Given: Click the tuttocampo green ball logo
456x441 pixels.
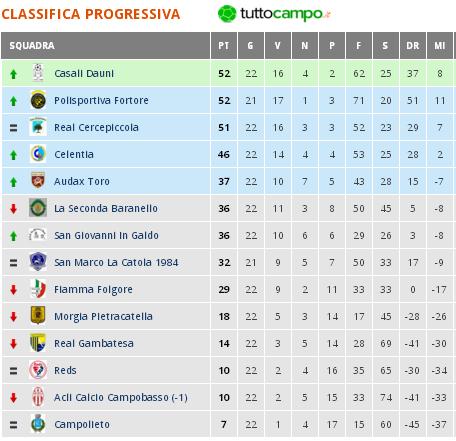Looking at the screenshot, I should click(x=227, y=14).
